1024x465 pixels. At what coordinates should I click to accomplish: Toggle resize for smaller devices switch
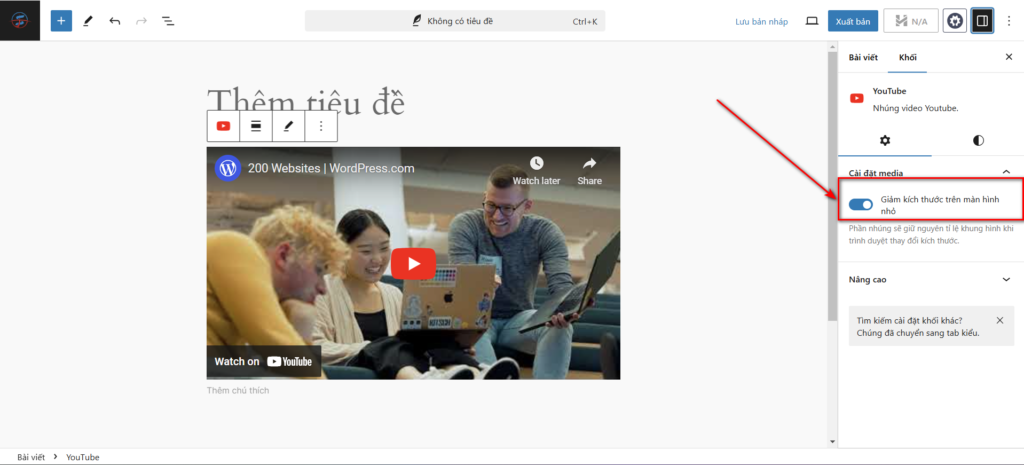point(861,205)
